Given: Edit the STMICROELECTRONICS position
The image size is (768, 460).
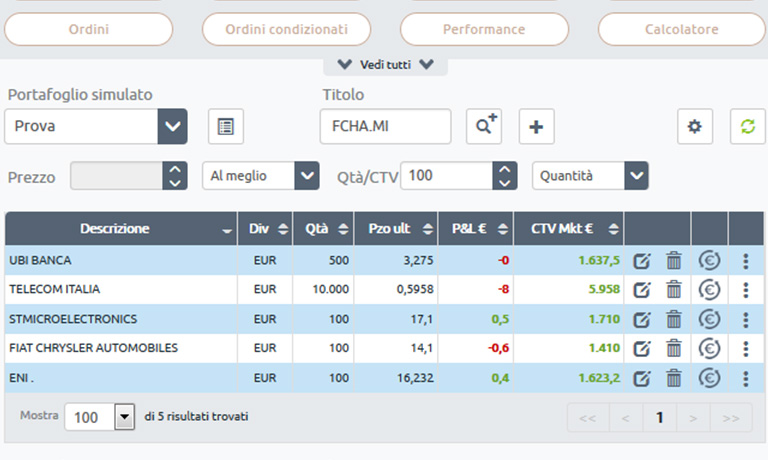Looking at the screenshot, I should [642, 320].
